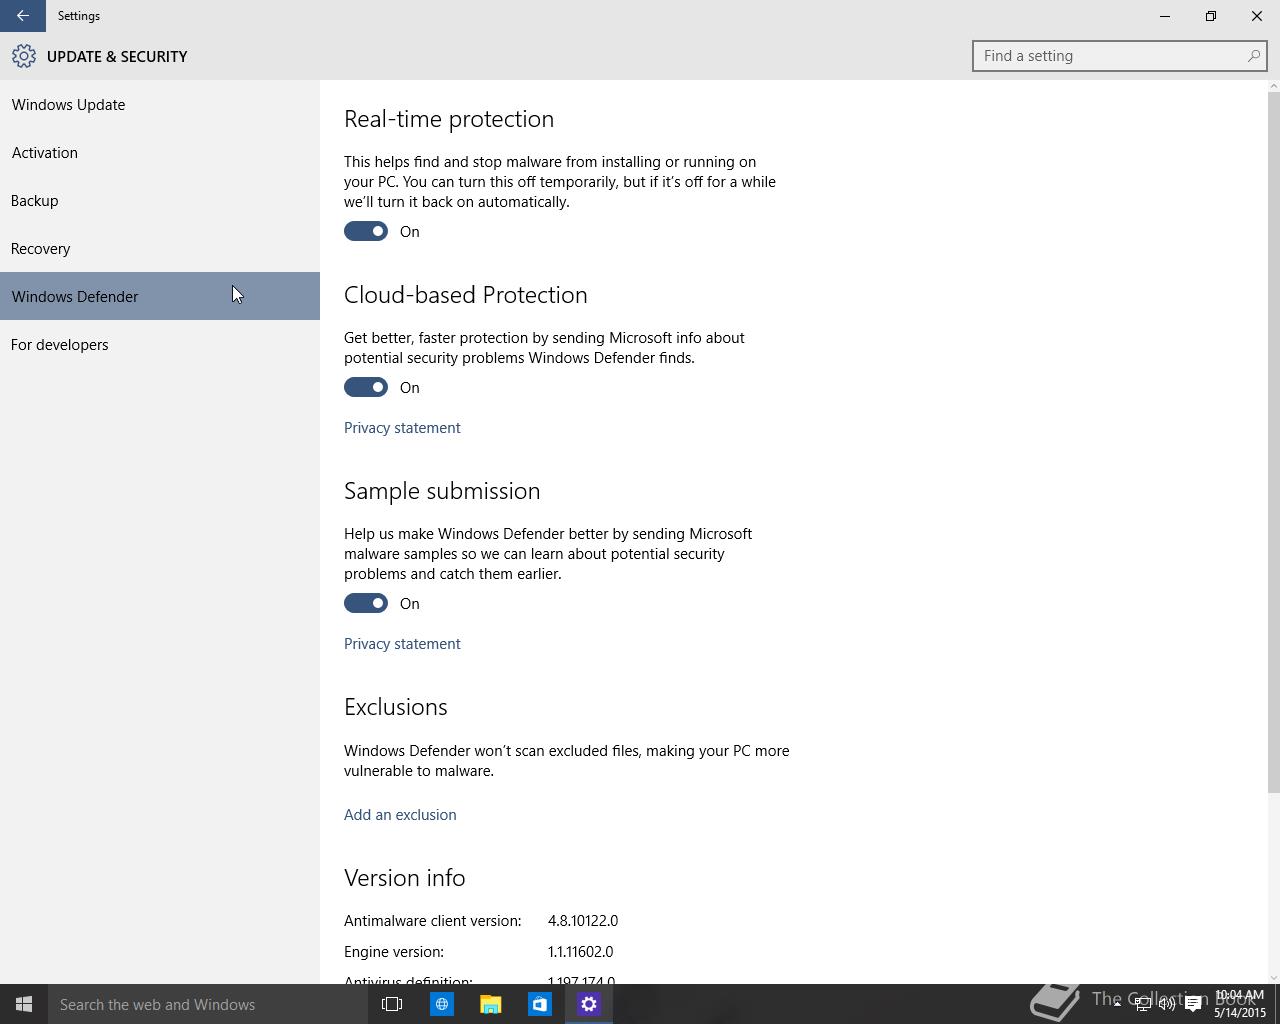Click the Engine version label

click(x=394, y=951)
